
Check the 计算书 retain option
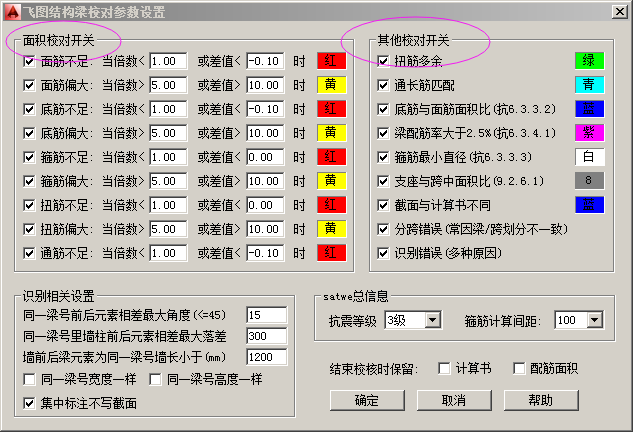pyautogui.click(x=444, y=368)
